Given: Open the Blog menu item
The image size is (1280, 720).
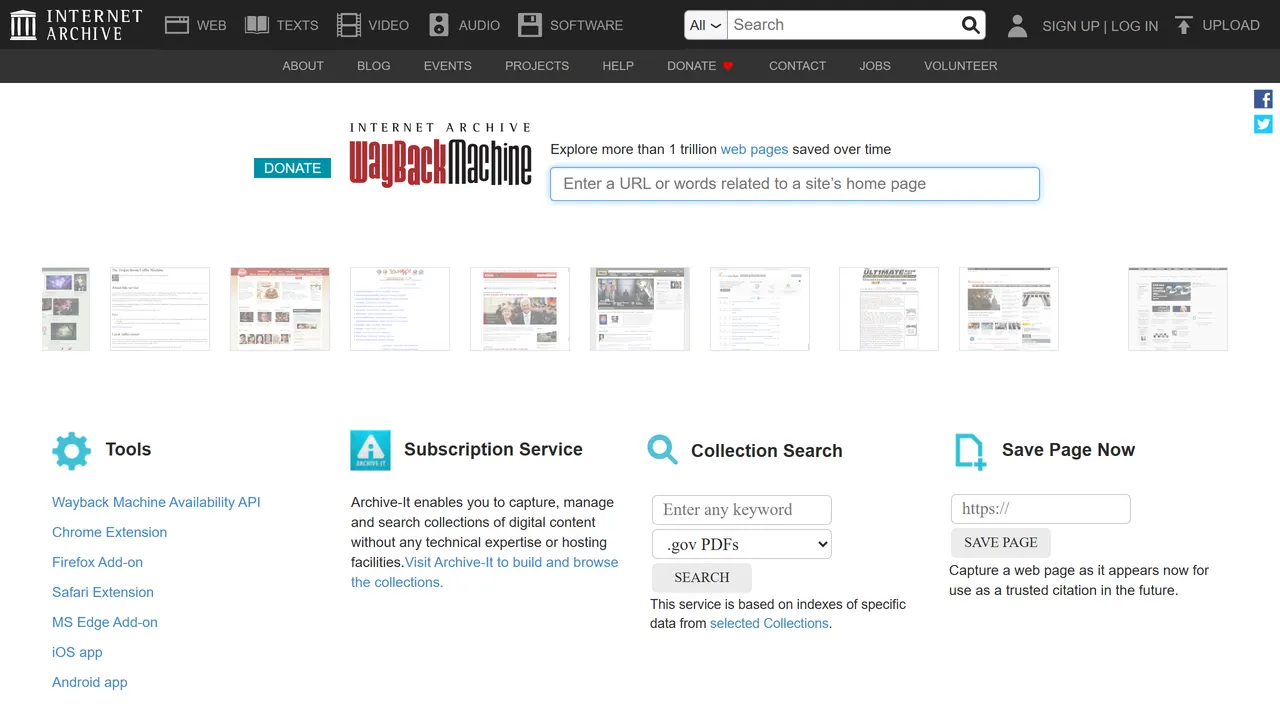Looking at the screenshot, I should click(374, 66).
